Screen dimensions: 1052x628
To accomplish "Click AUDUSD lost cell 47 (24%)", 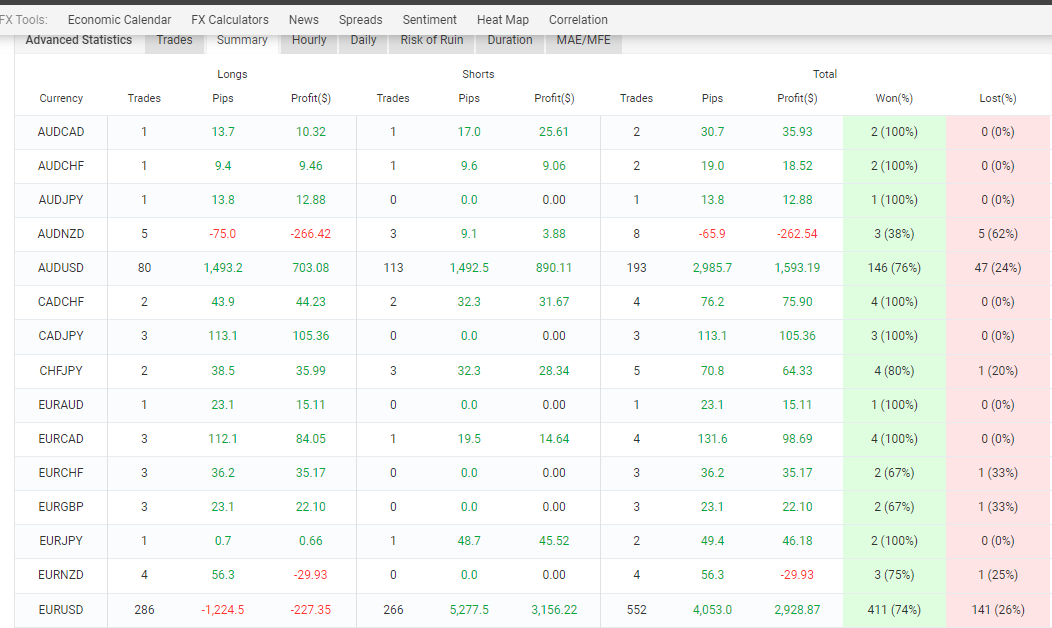I will (998, 268).
